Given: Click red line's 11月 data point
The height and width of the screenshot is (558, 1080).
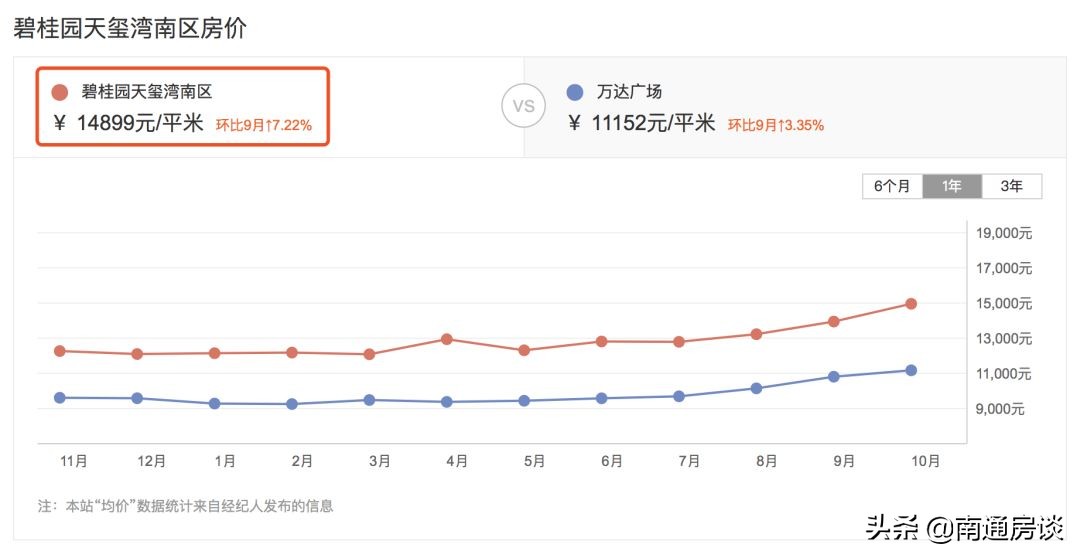Looking at the screenshot, I should 60,351.
